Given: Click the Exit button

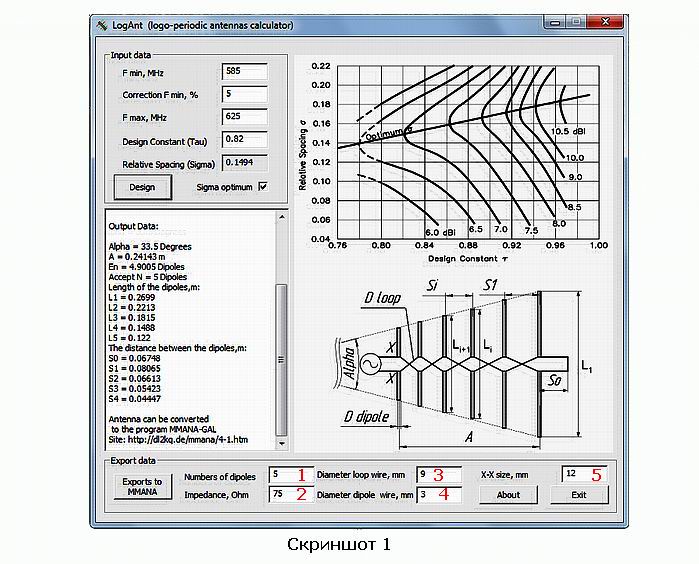Looking at the screenshot, I should [579, 495].
